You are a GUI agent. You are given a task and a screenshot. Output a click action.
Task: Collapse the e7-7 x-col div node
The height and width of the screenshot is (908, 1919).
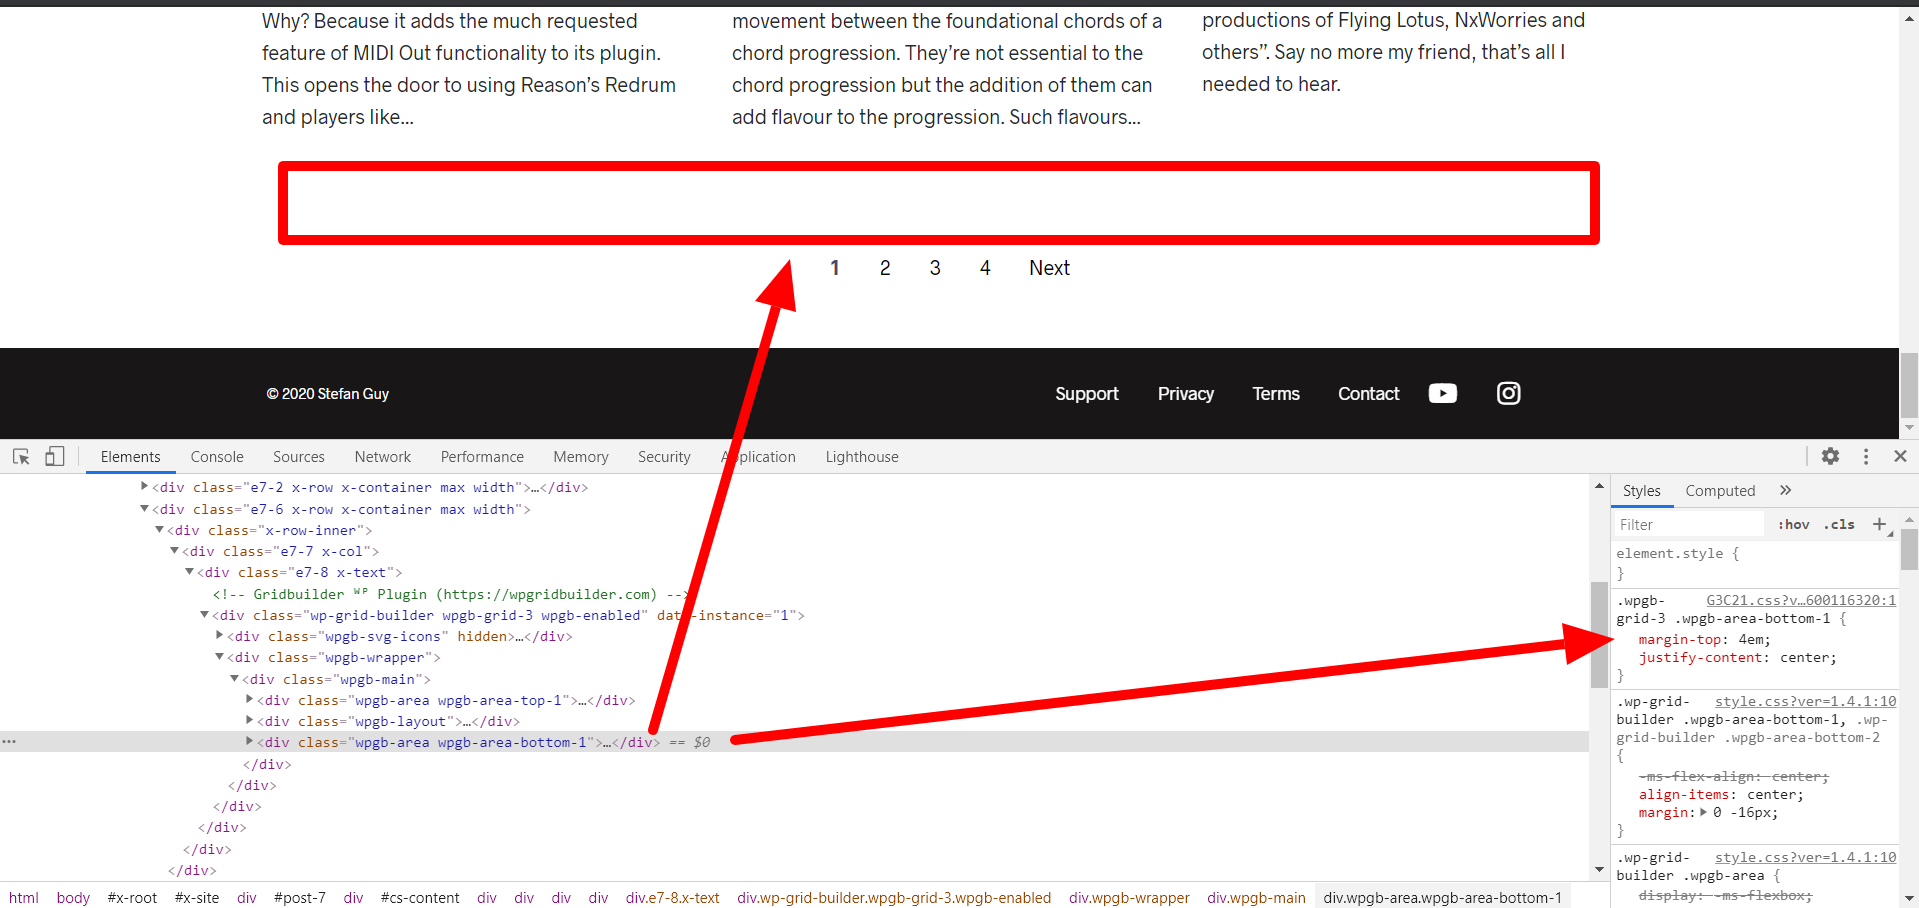174,550
